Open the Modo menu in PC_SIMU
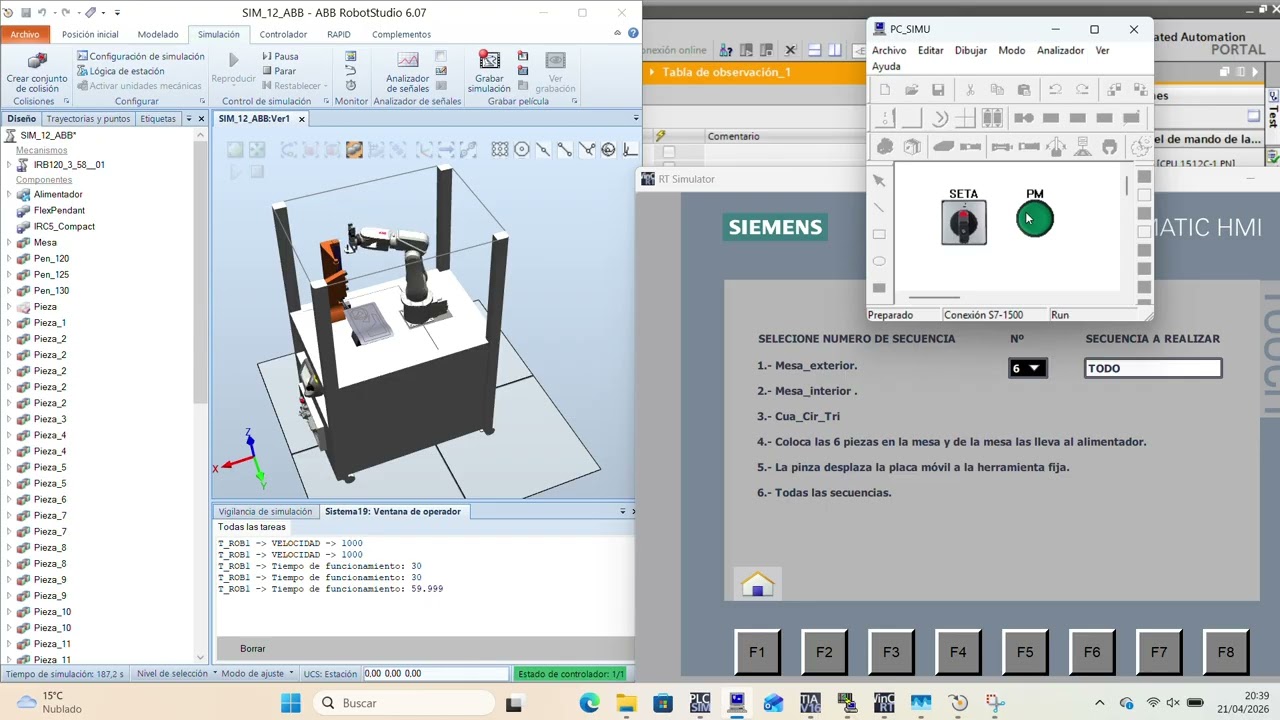The width and height of the screenshot is (1280, 720). (x=1011, y=50)
